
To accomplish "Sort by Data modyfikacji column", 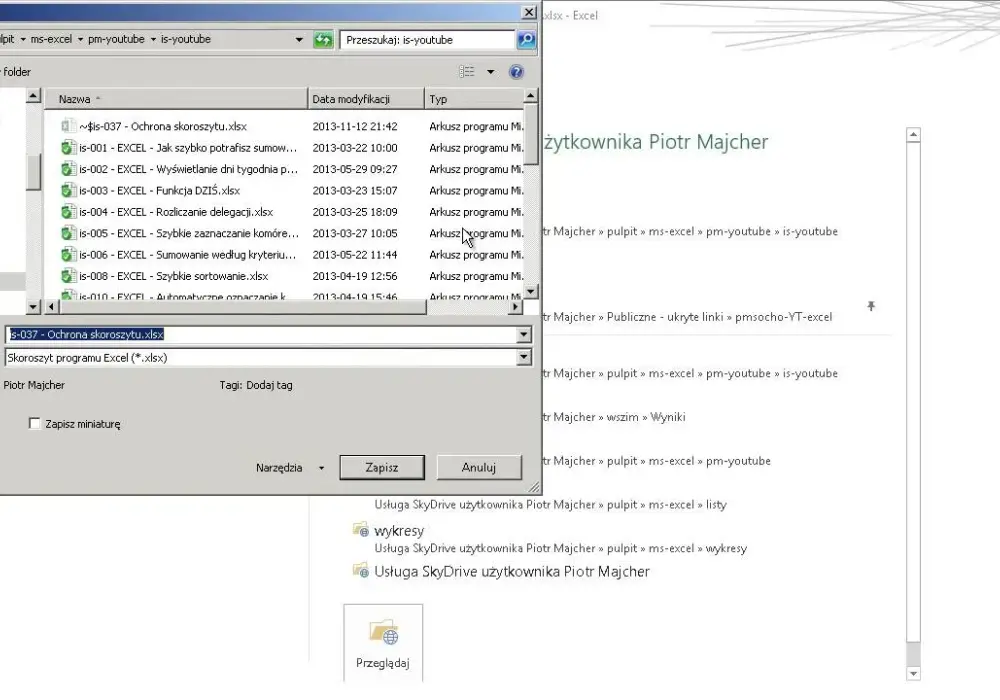I will click(x=366, y=99).
